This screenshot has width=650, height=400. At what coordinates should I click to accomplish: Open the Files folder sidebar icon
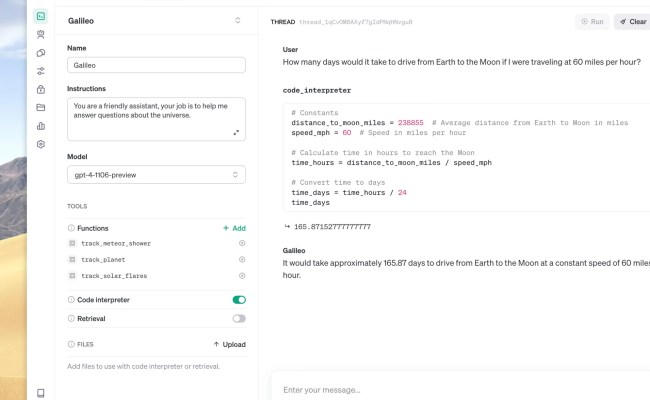[x=41, y=107]
